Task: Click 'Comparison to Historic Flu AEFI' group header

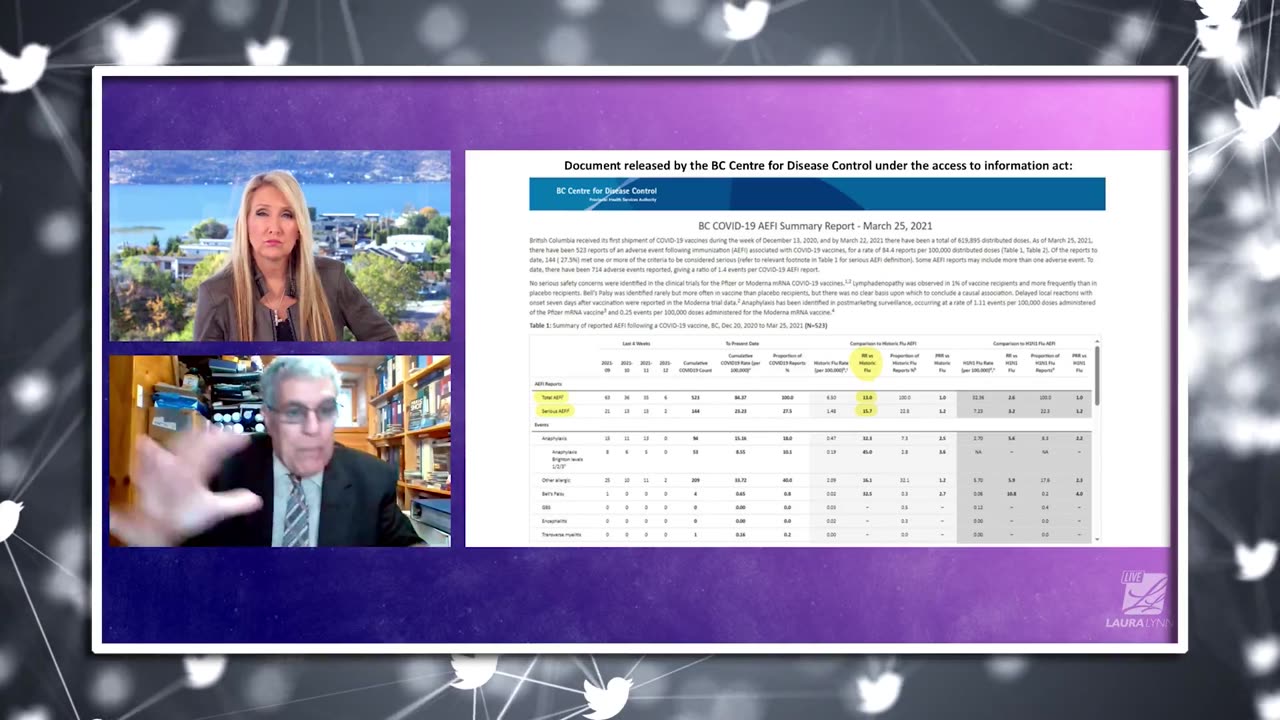Action: 884,344
